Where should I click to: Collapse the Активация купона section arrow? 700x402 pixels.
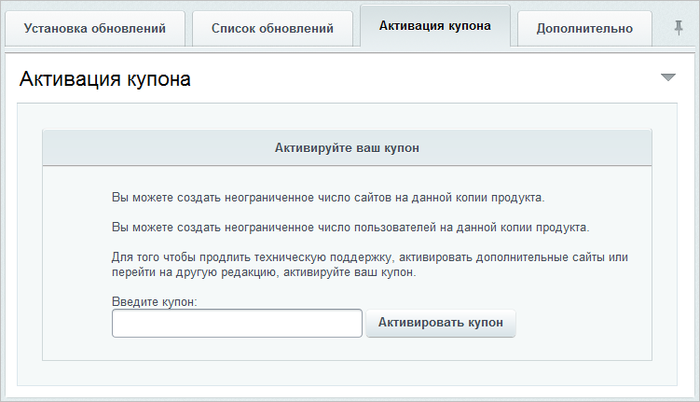668,77
